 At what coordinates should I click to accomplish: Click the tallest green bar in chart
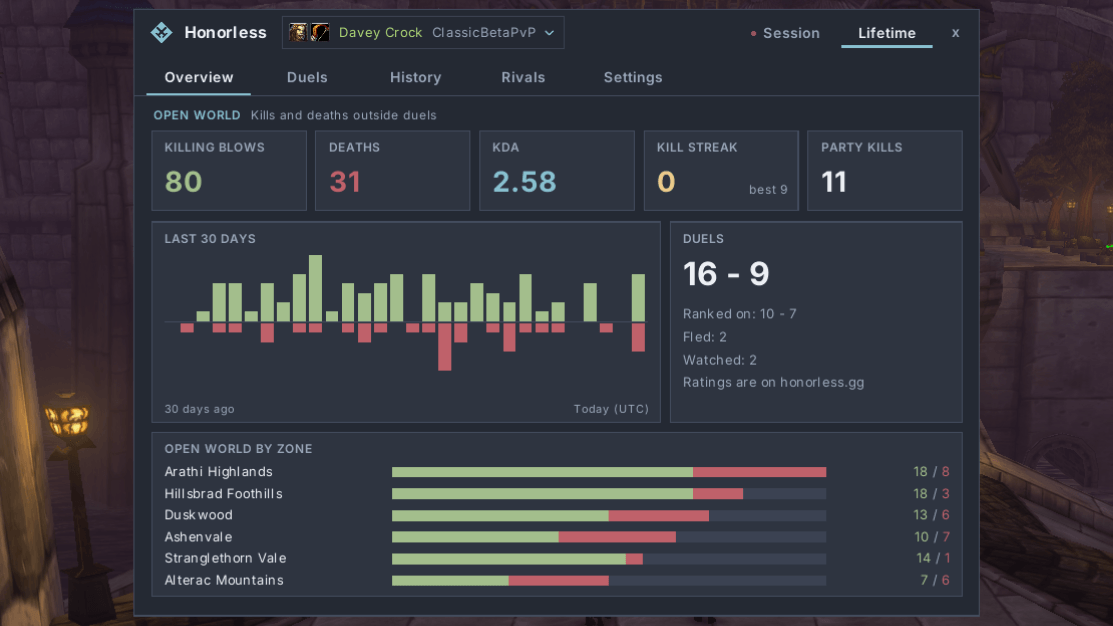tap(316, 289)
